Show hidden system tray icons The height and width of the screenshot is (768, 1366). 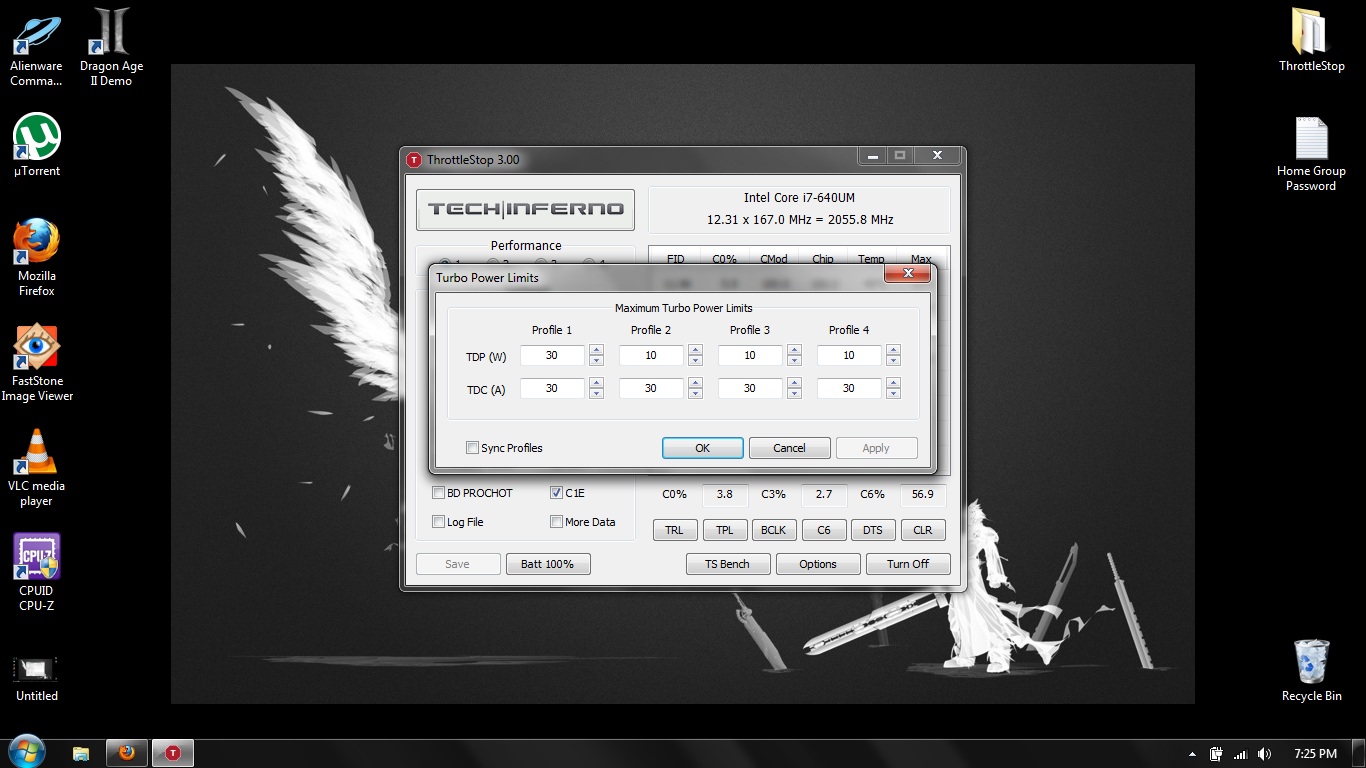tap(1191, 754)
